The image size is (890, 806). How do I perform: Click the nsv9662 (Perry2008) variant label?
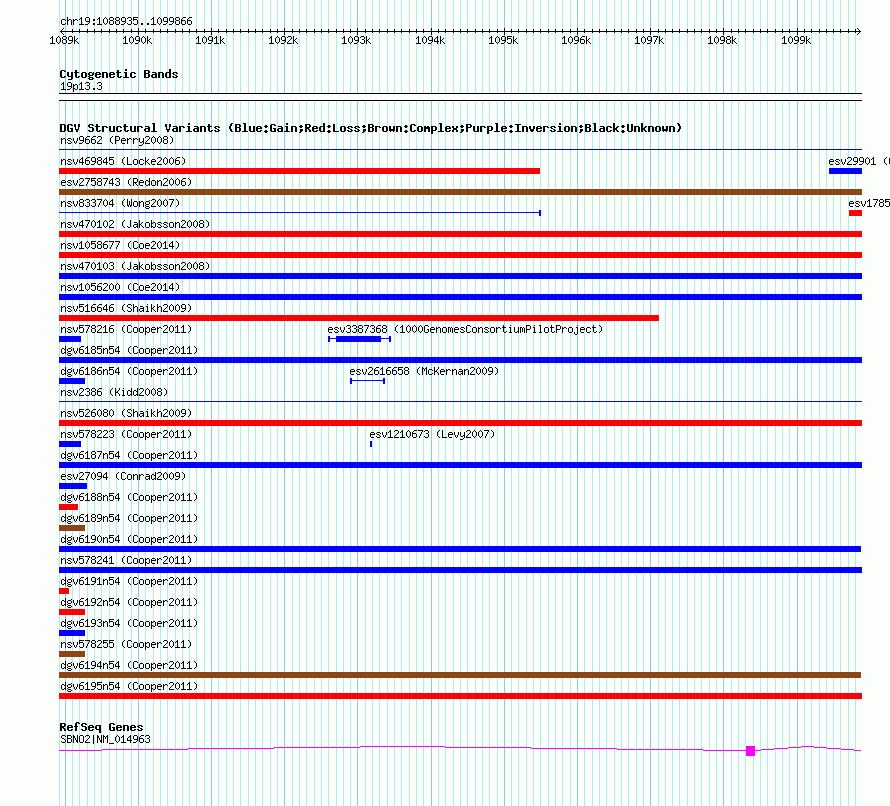coord(117,140)
